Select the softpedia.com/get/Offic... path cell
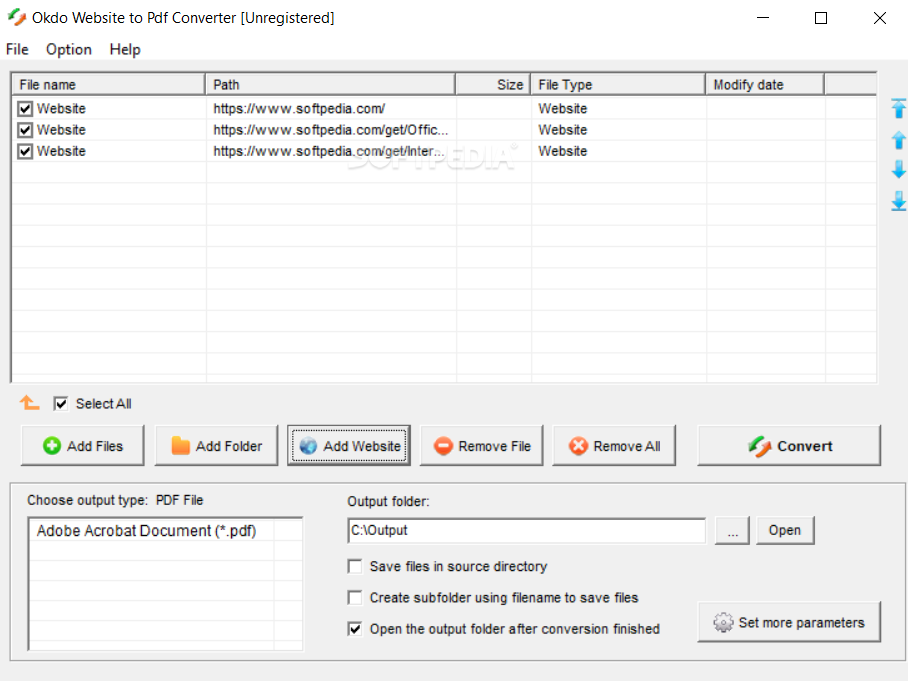Screen dimensions: 908x681 click(331, 130)
